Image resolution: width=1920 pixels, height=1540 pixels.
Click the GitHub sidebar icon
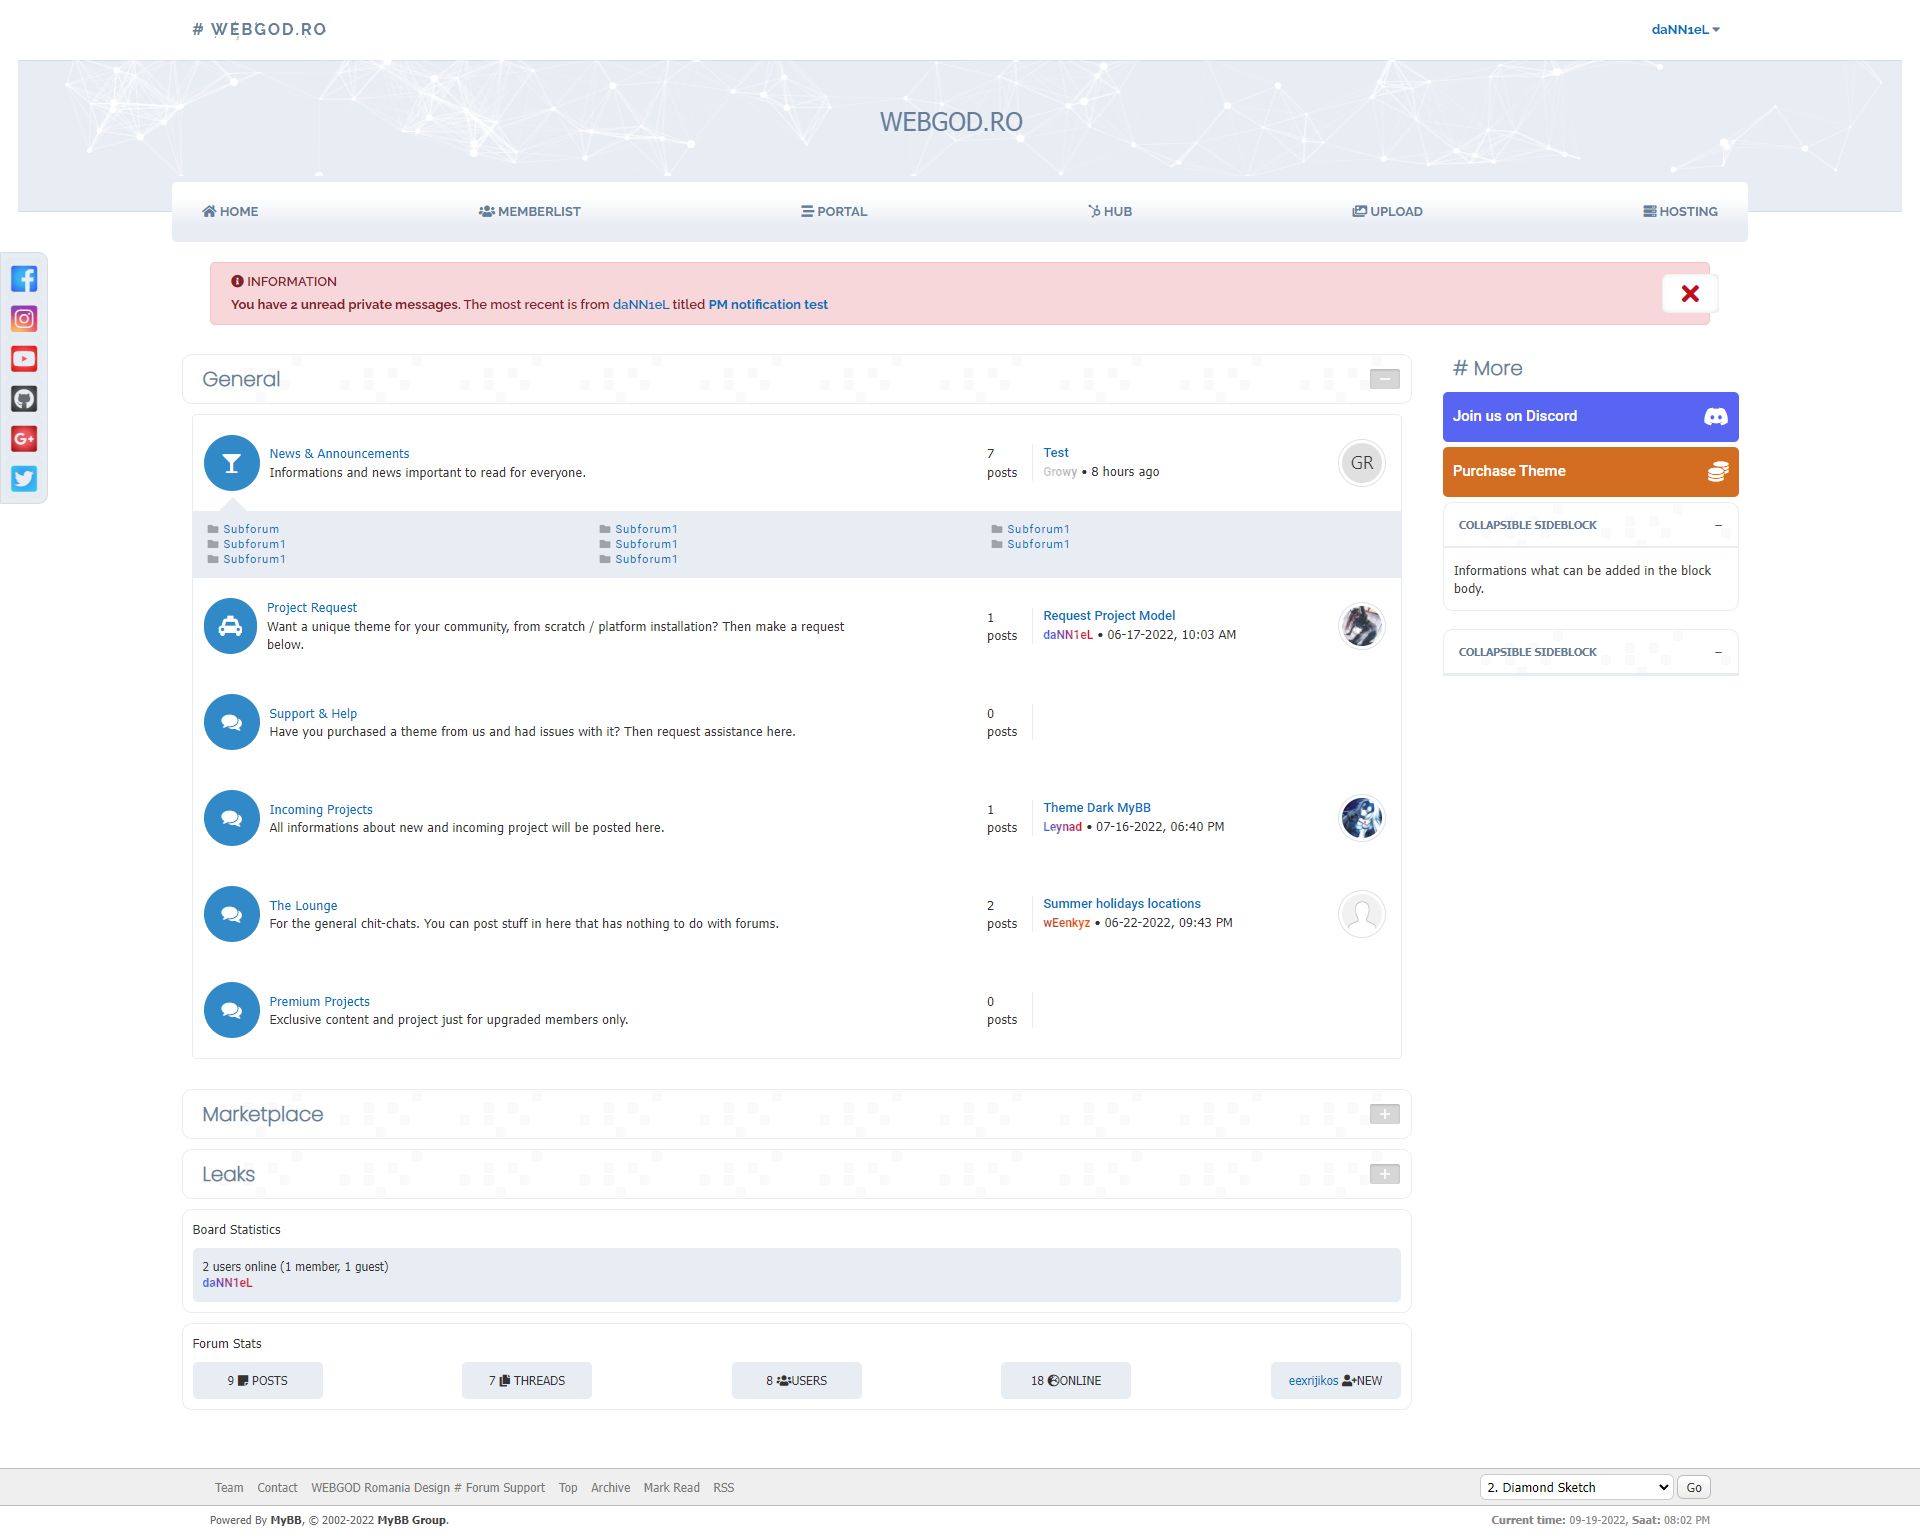coord(24,399)
